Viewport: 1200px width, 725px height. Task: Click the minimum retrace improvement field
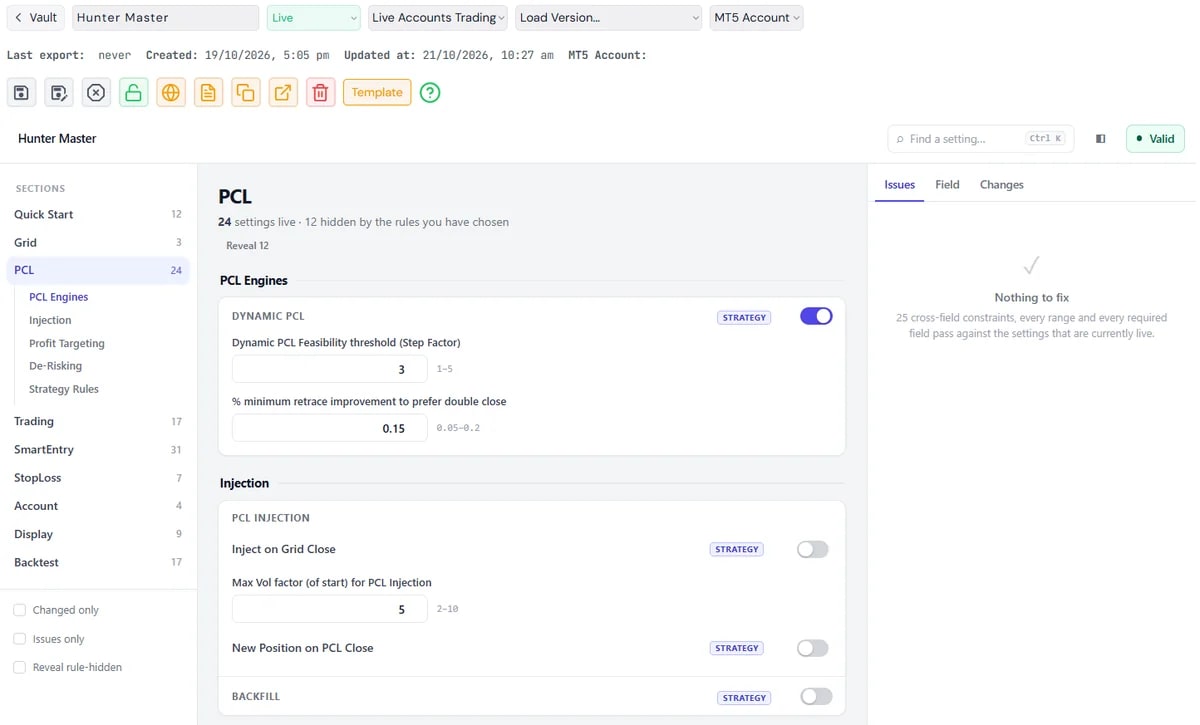pos(330,428)
